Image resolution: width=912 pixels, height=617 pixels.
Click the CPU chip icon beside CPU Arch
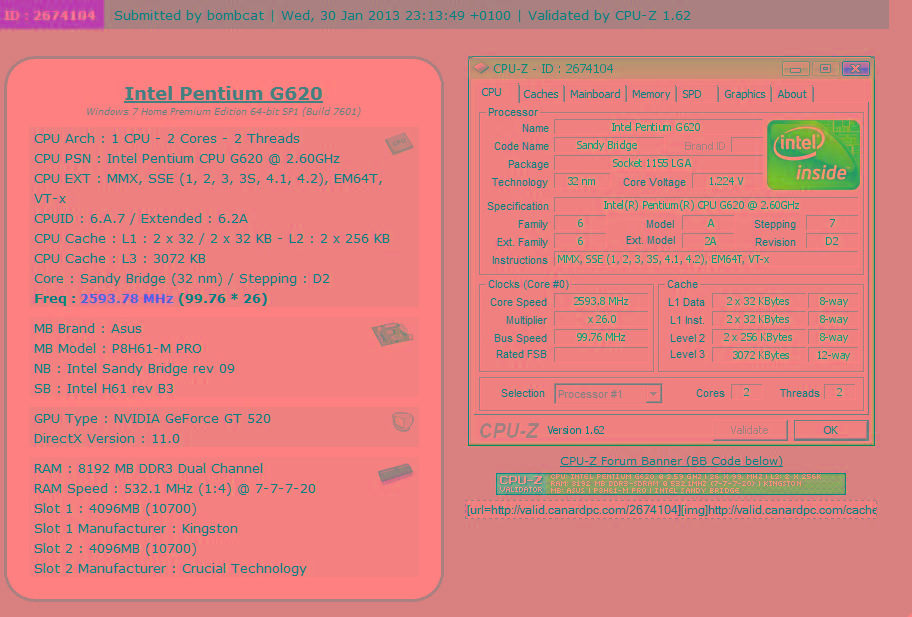(x=399, y=142)
